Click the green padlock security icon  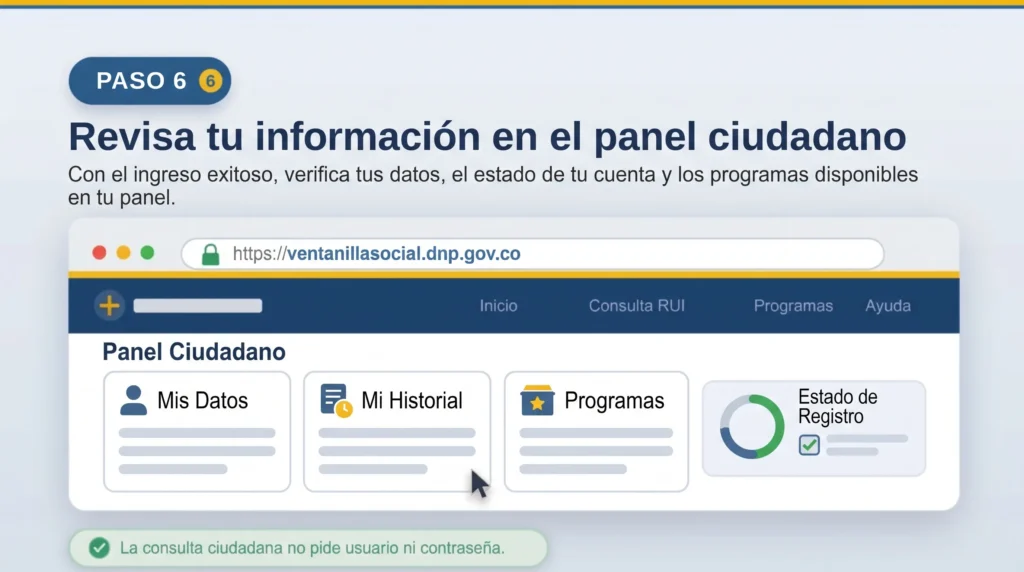210,254
